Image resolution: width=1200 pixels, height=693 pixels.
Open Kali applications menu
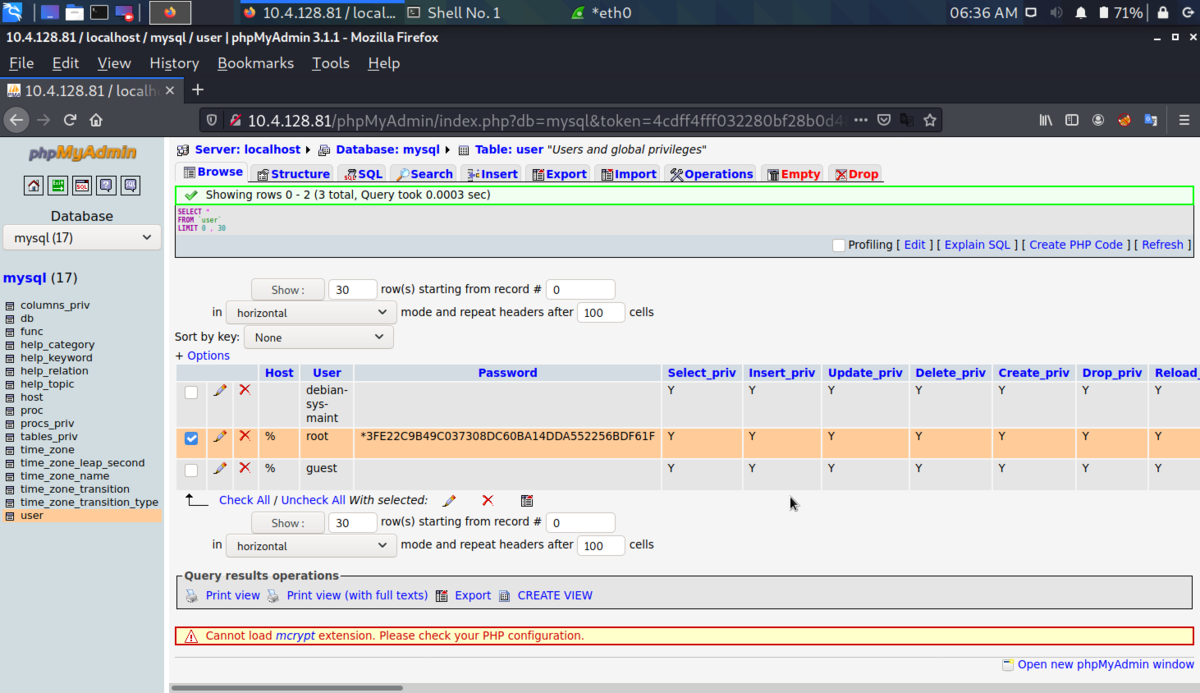point(13,13)
